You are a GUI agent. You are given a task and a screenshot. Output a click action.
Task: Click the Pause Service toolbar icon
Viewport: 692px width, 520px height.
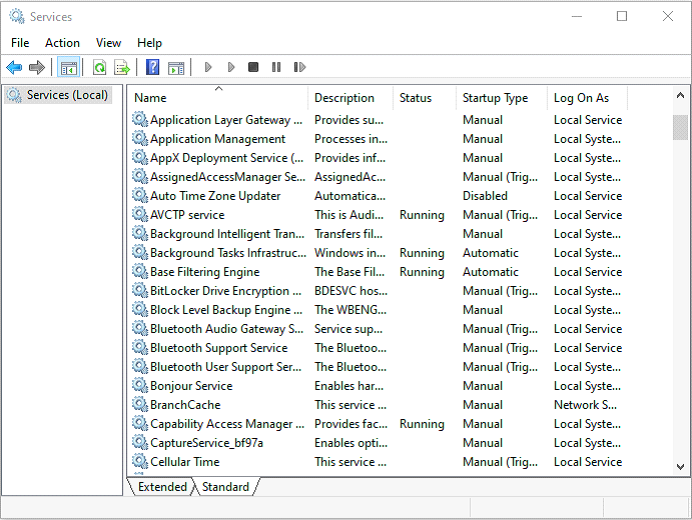276,67
